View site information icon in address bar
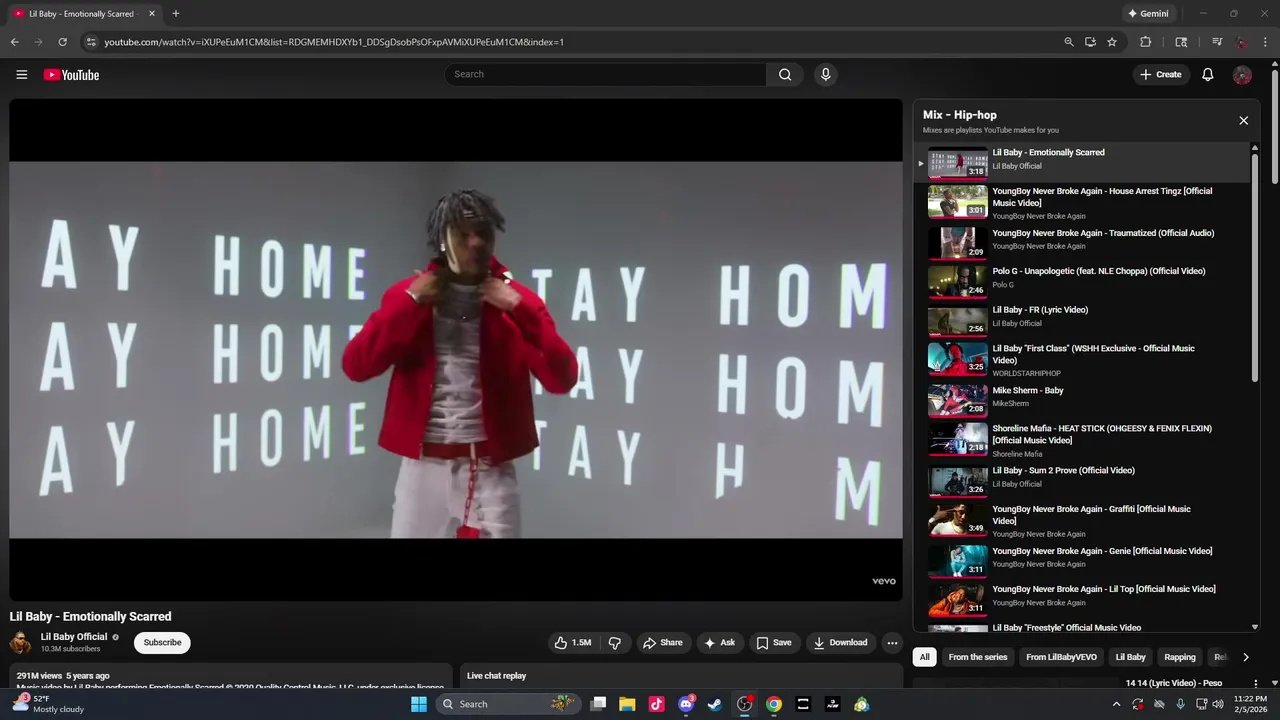Screen dimensions: 1280x720 (91, 42)
